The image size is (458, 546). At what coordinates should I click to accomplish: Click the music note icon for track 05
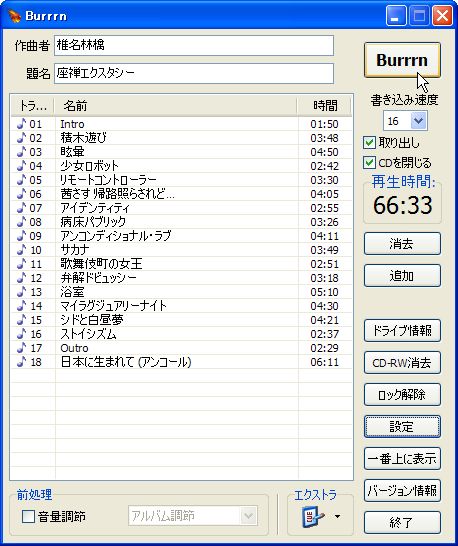(22, 180)
